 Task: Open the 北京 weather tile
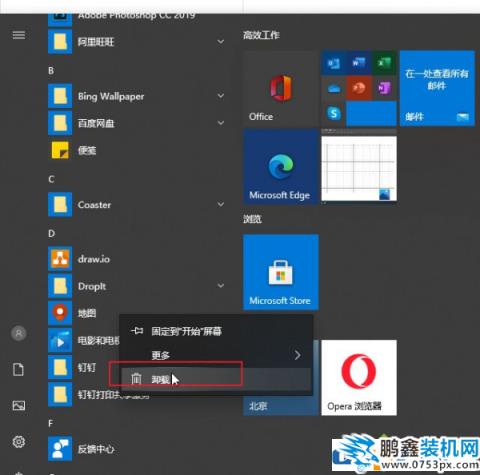281,405
